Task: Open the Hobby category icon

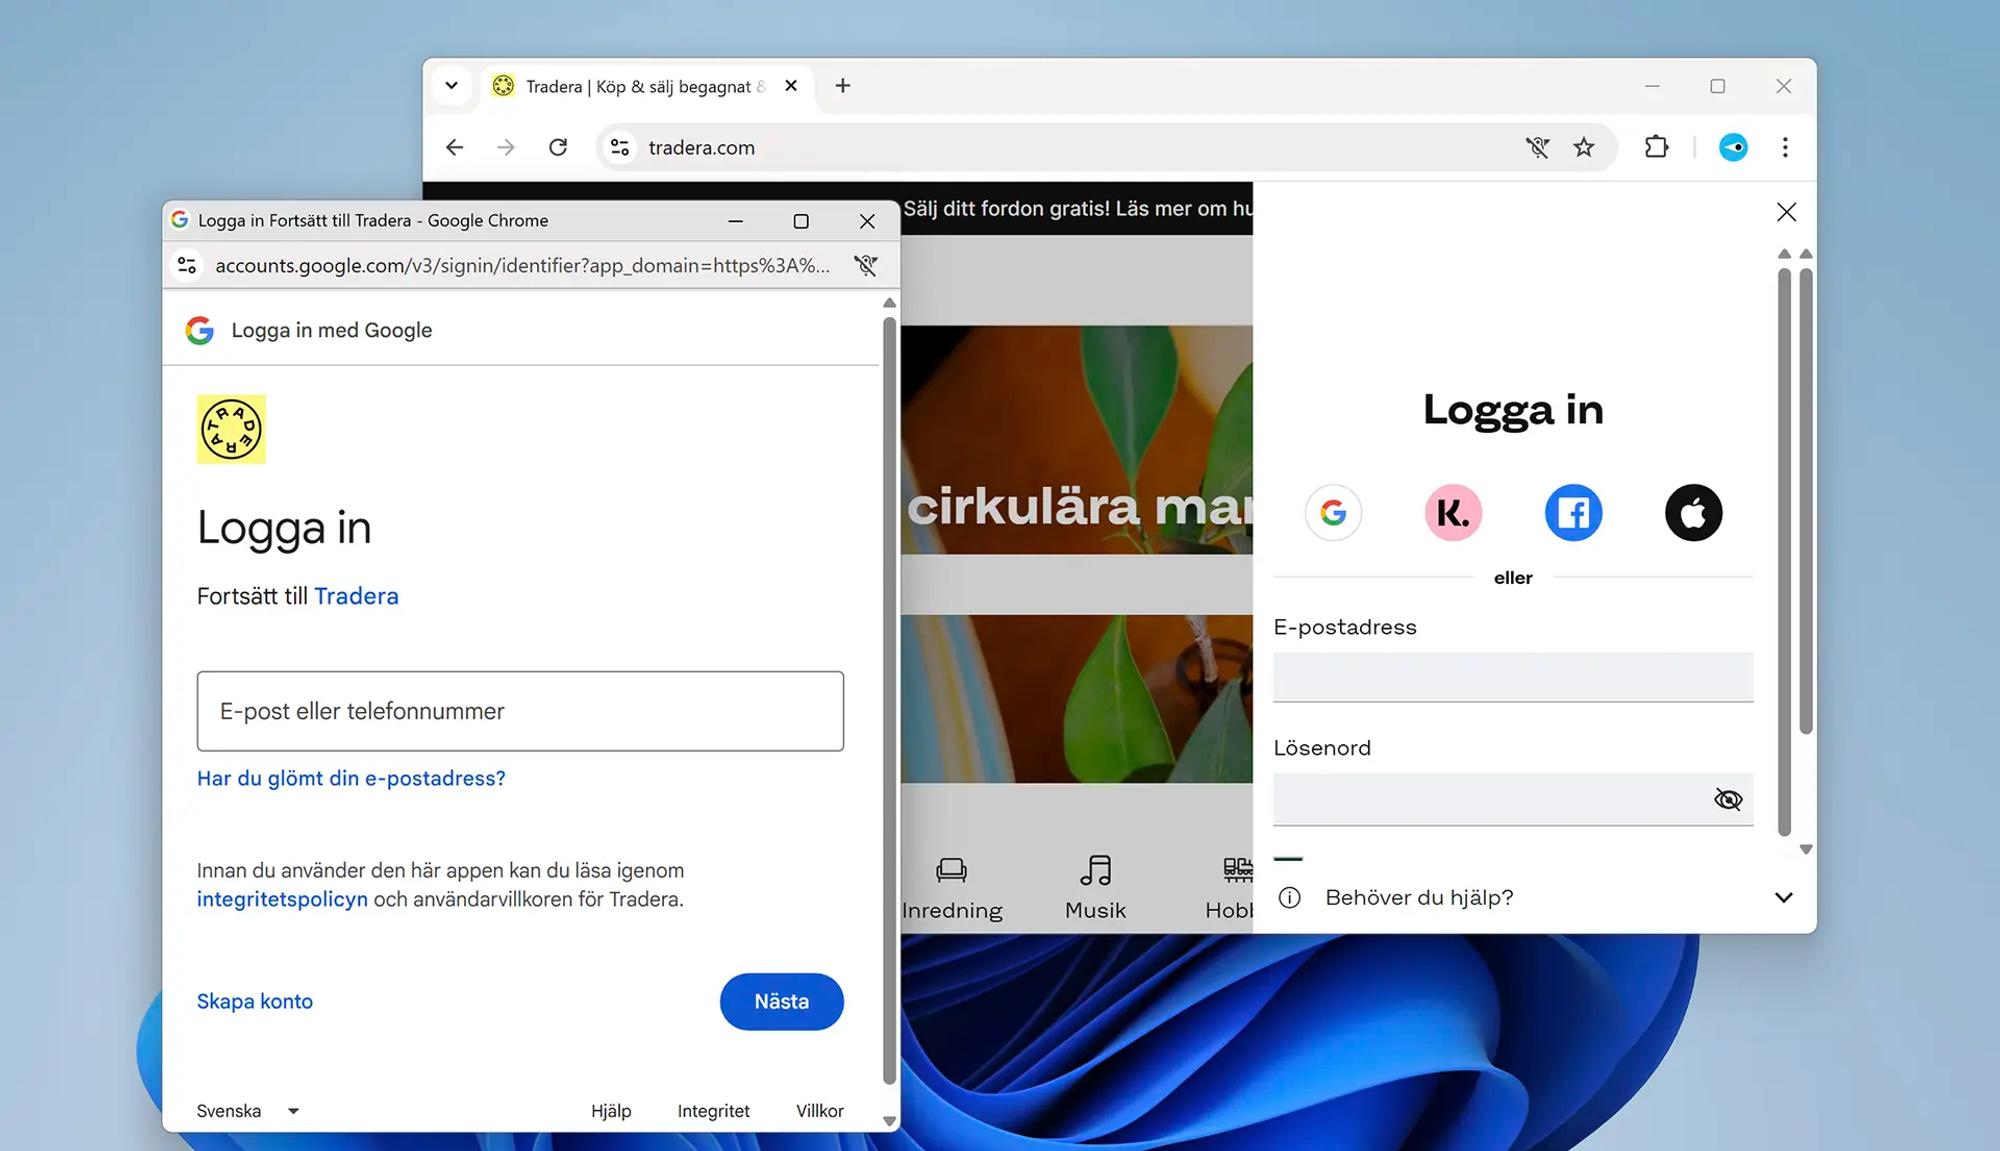Action: (x=1237, y=870)
